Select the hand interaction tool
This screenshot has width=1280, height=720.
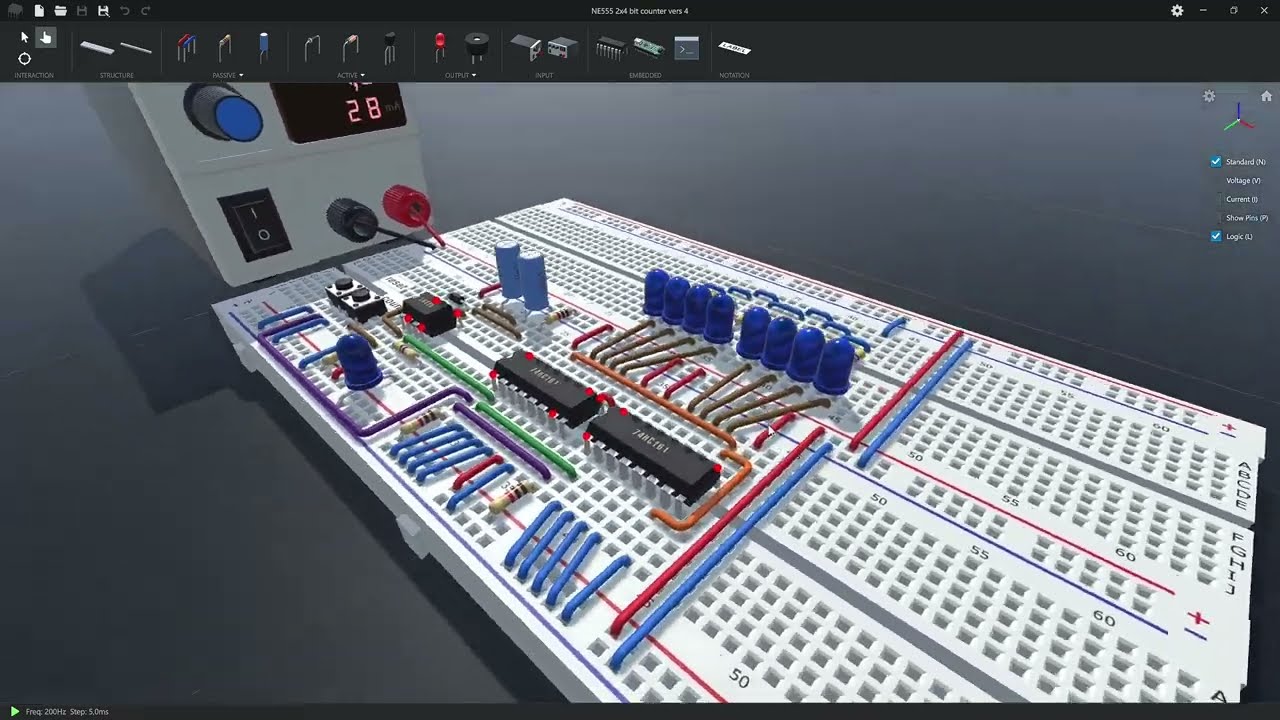pos(45,37)
